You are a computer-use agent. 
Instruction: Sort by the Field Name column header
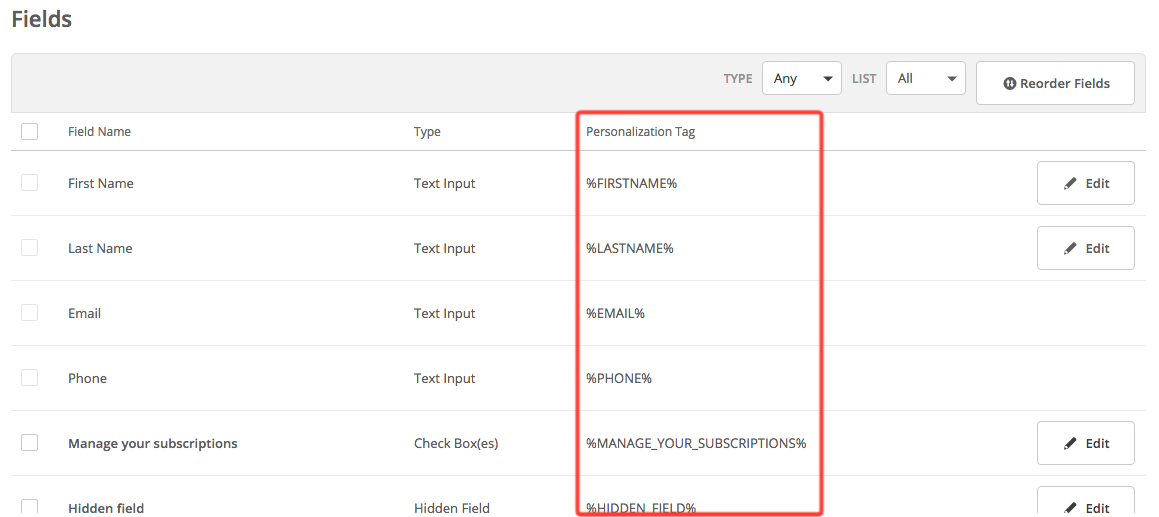pyautogui.click(x=99, y=132)
